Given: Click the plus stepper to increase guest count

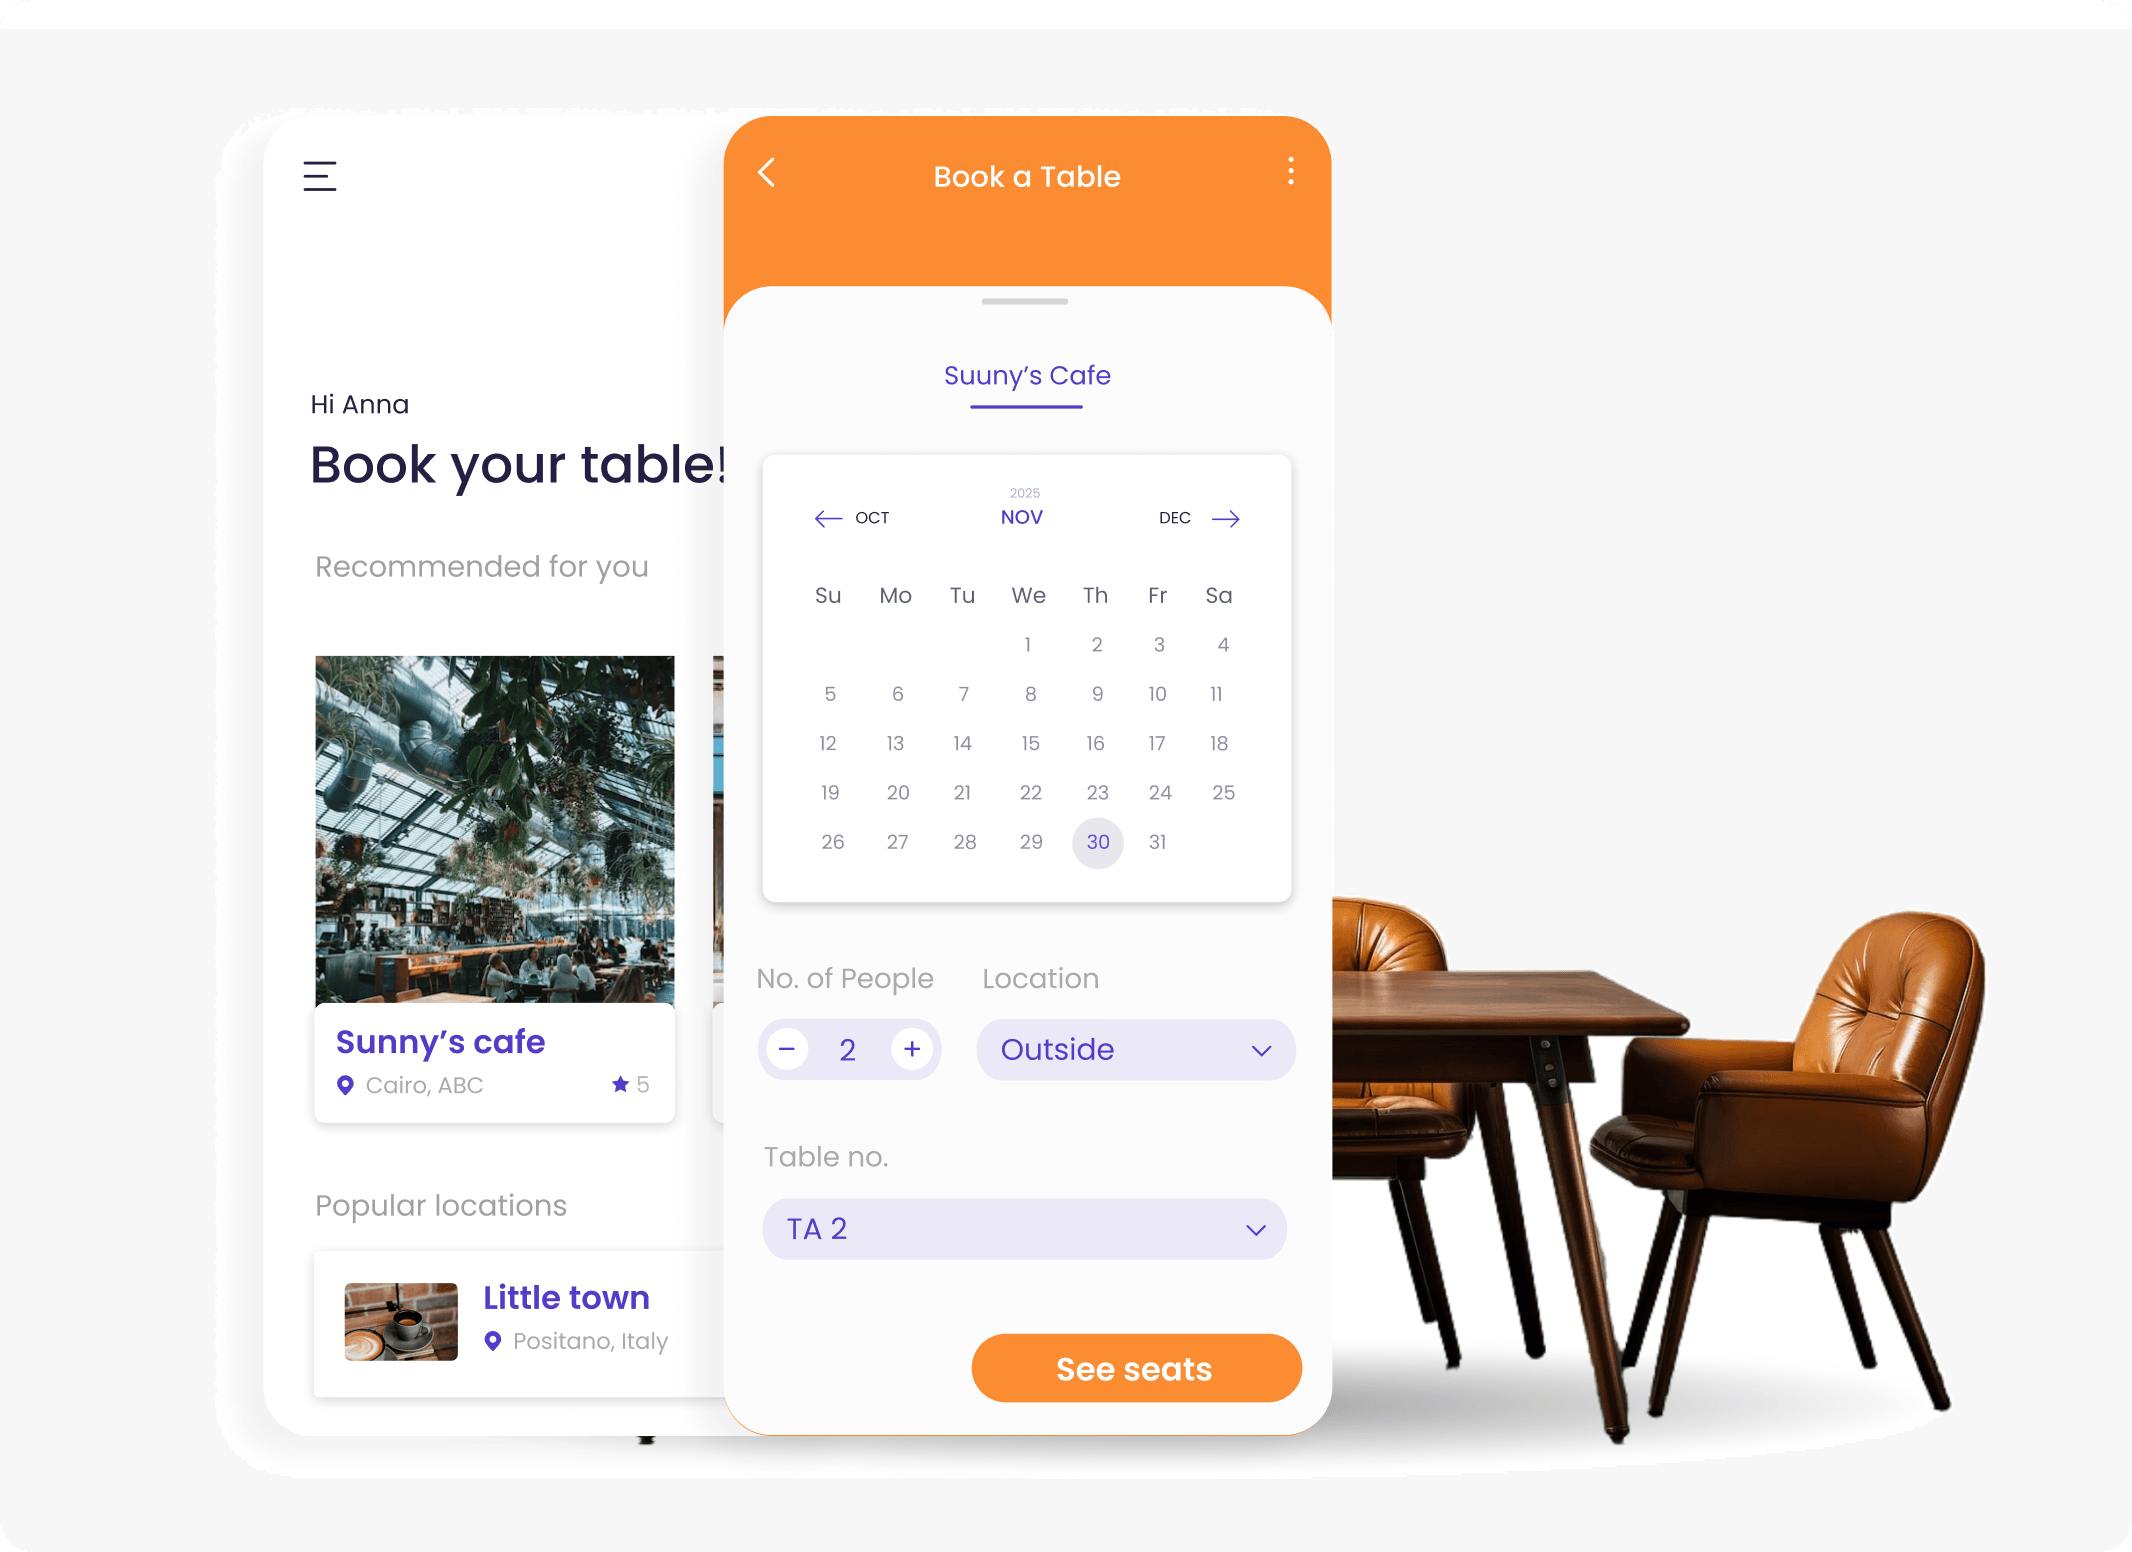Looking at the screenshot, I should pyautogui.click(x=910, y=1049).
